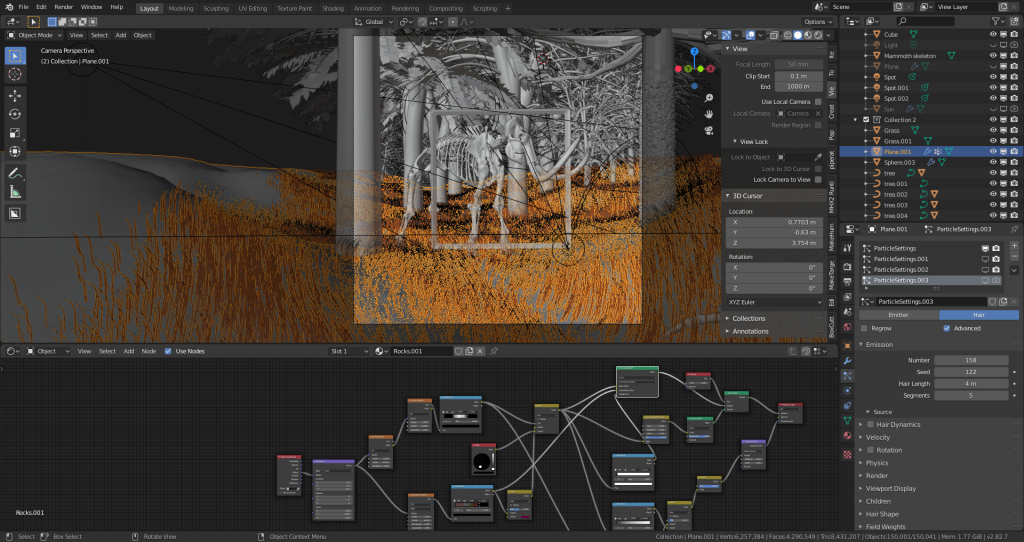Select the Annotate tool

[x=14, y=173]
